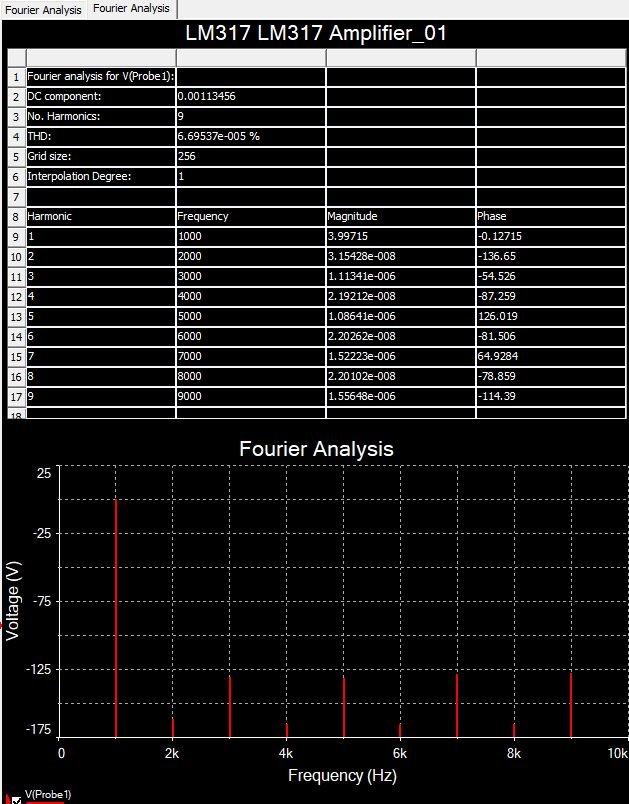629x804 pixels.
Task: Click the Grid size value 256
Action: [x=250, y=156]
